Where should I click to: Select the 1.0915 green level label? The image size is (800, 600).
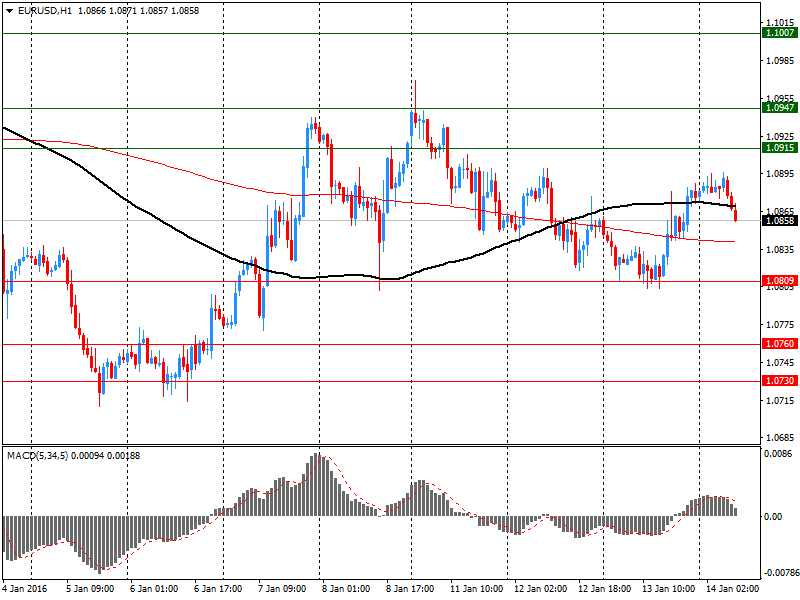780,148
